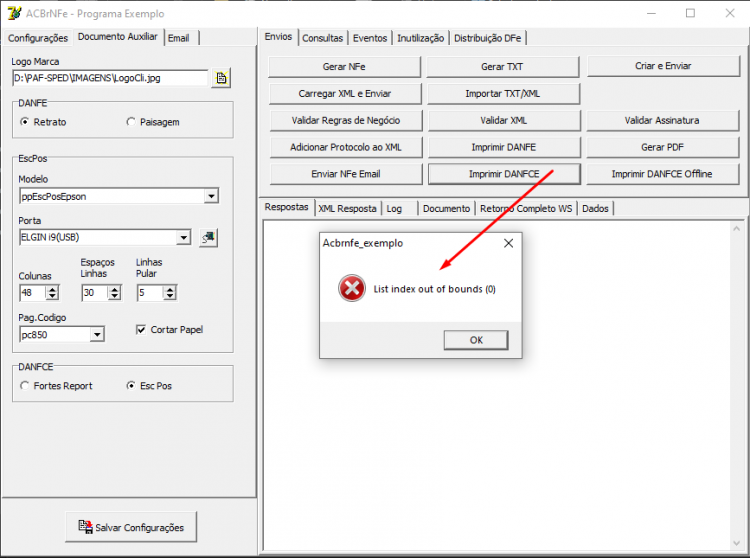Click the Linhas Pular value field

[x=150, y=293]
